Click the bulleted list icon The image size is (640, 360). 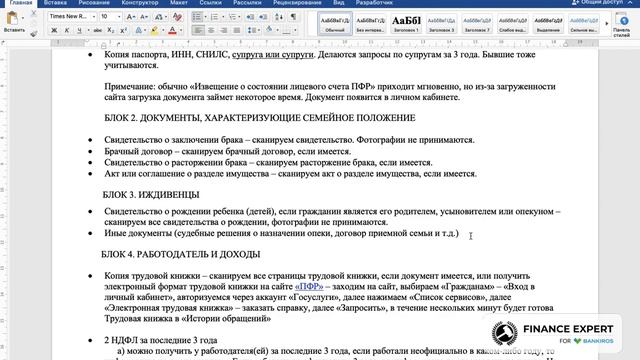click(197, 17)
